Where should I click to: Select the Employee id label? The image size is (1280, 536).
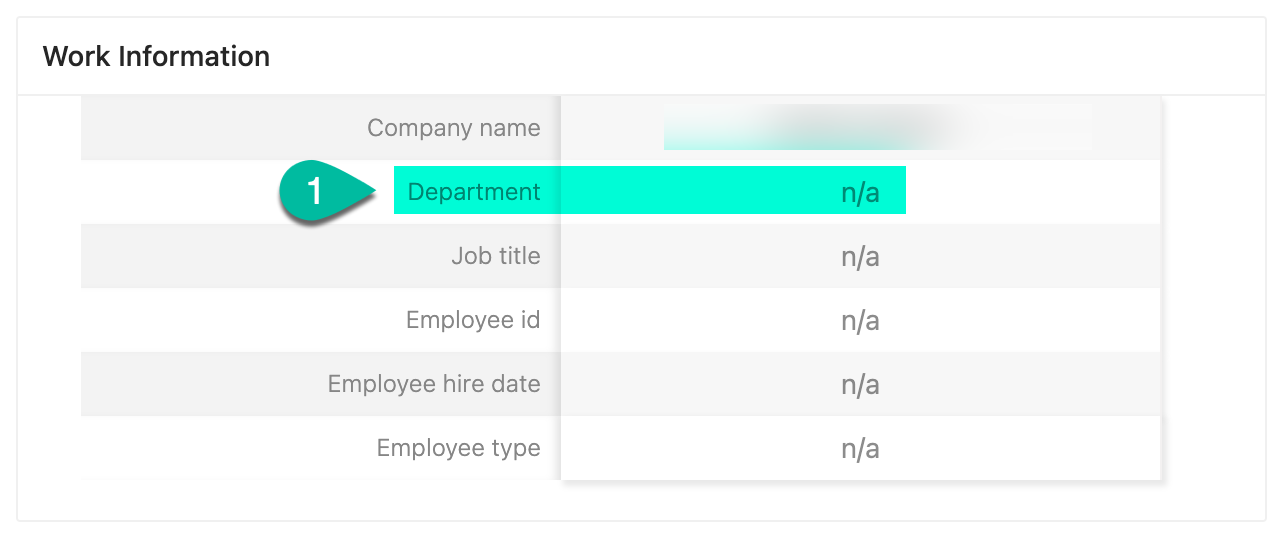point(472,320)
